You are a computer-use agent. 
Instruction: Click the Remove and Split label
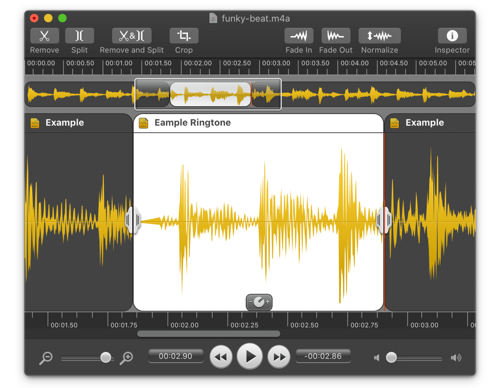coord(132,50)
